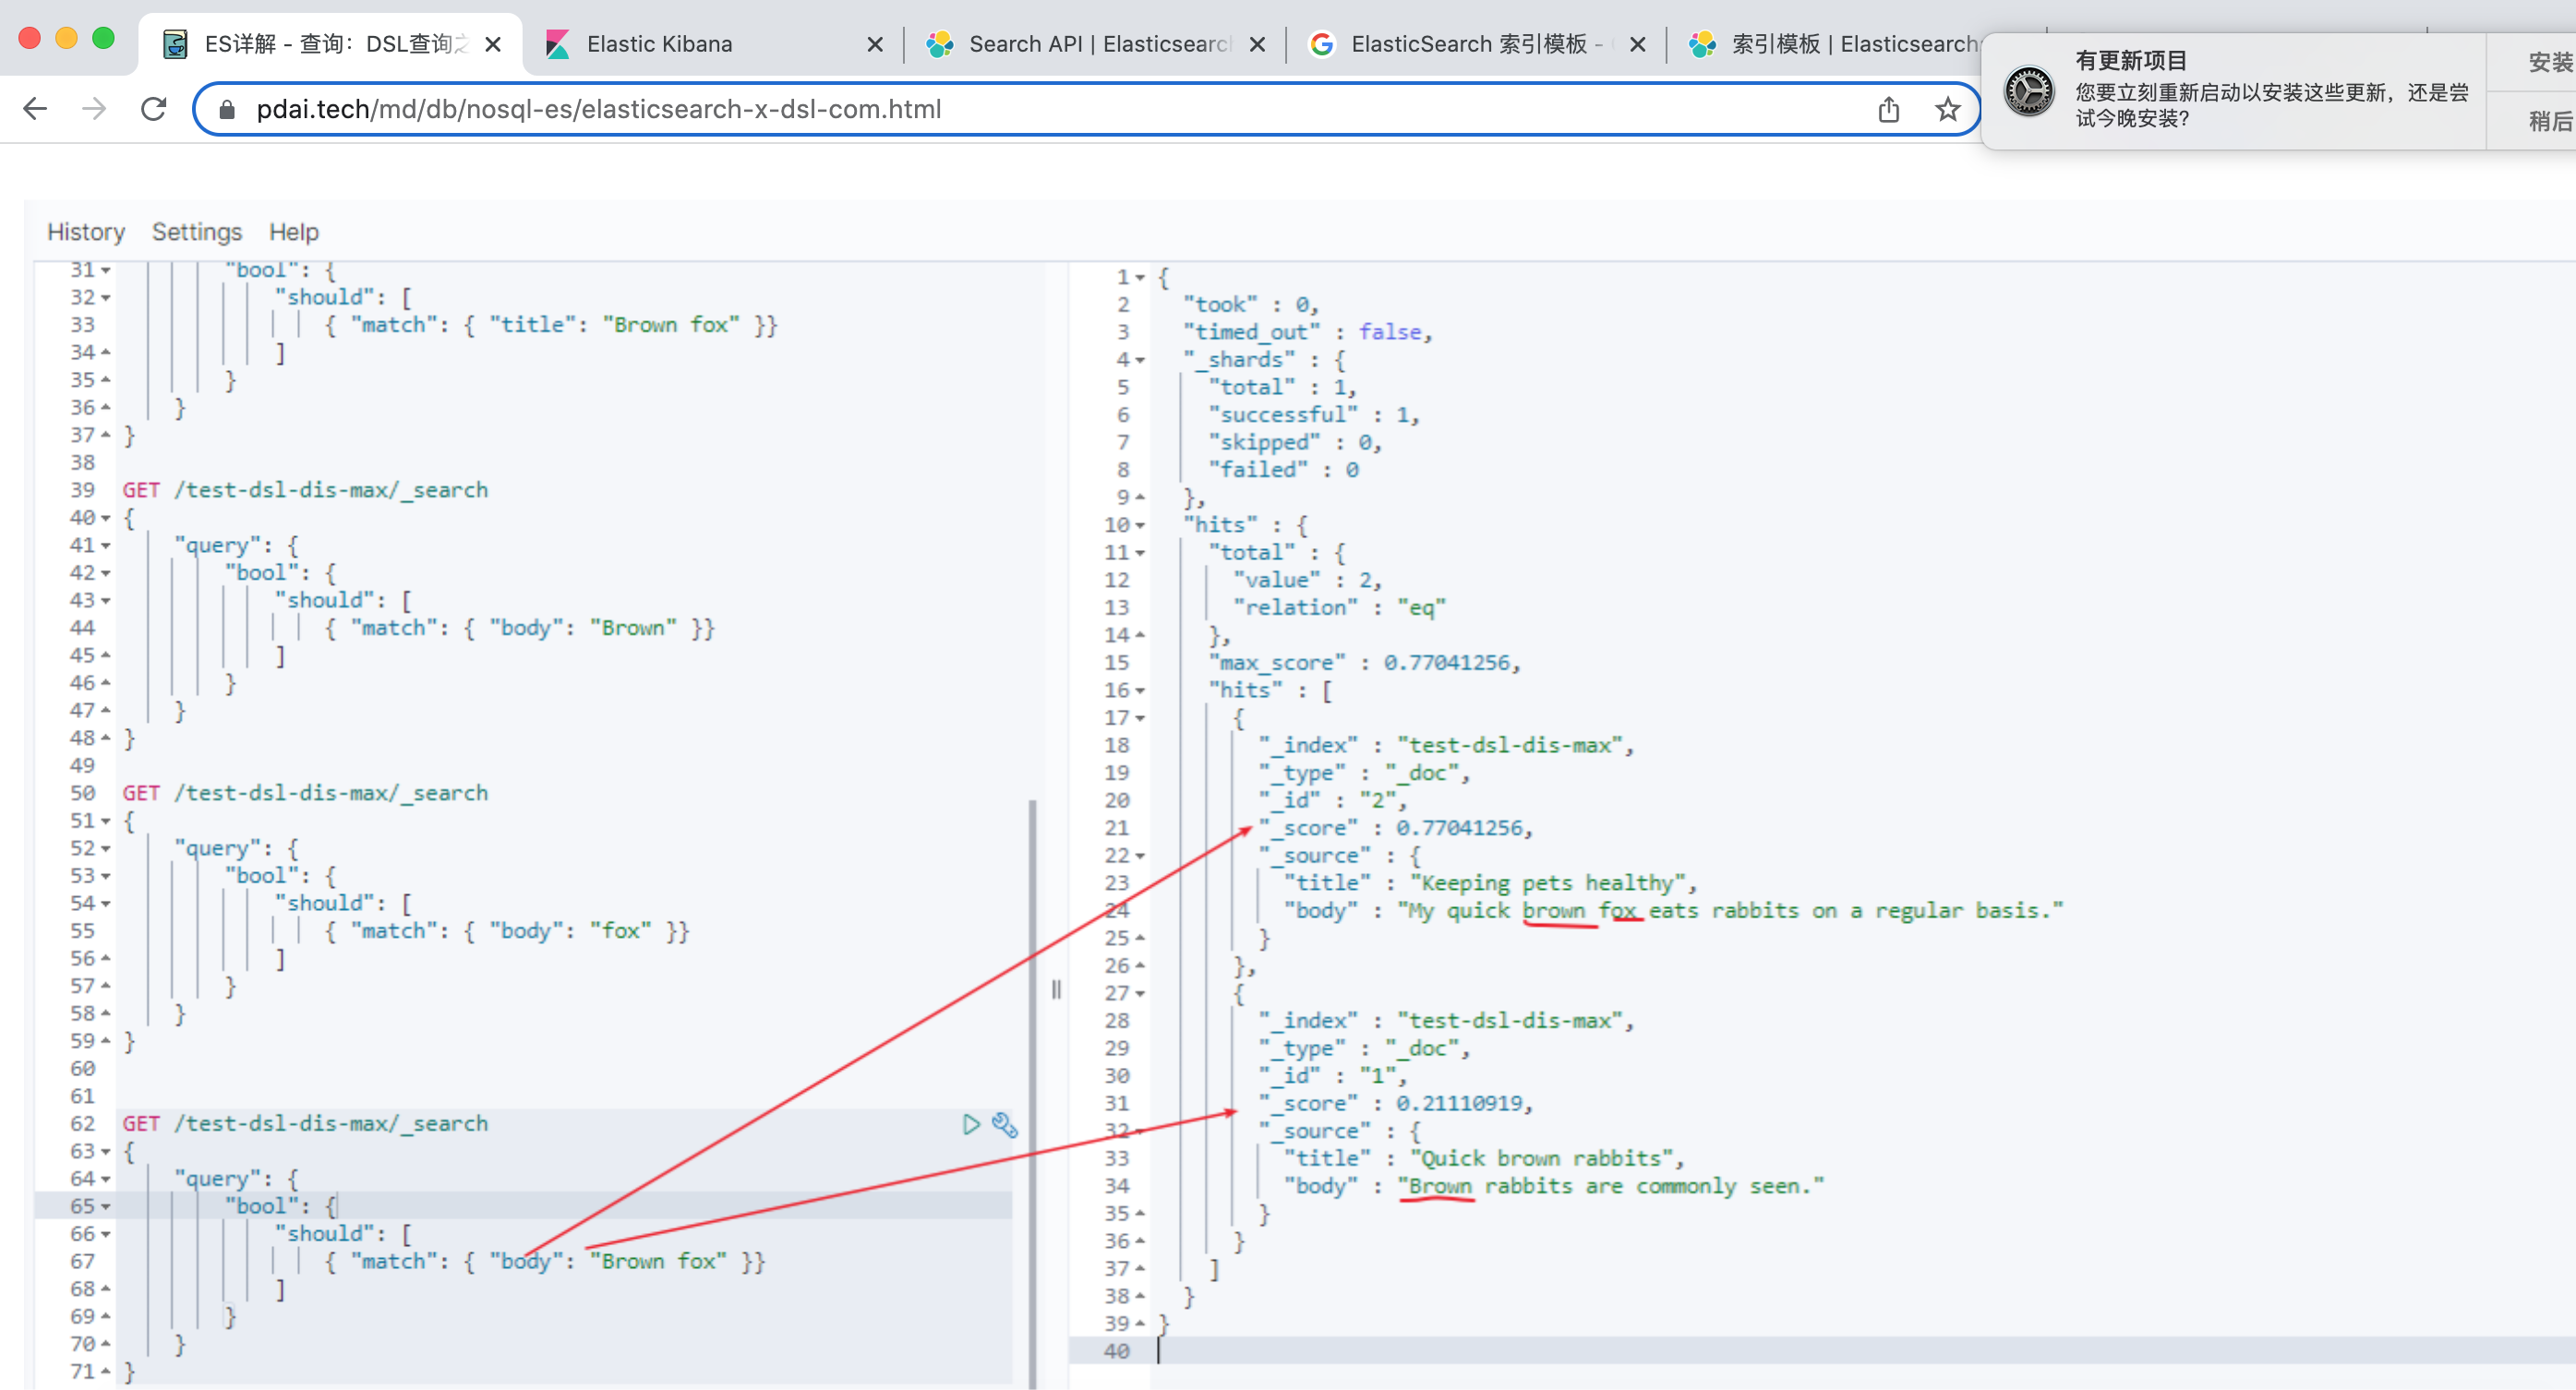Click the GET request on editor line 62
Image resolution: width=2576 pixels, height=1390 pixels.
point(305,1124)
